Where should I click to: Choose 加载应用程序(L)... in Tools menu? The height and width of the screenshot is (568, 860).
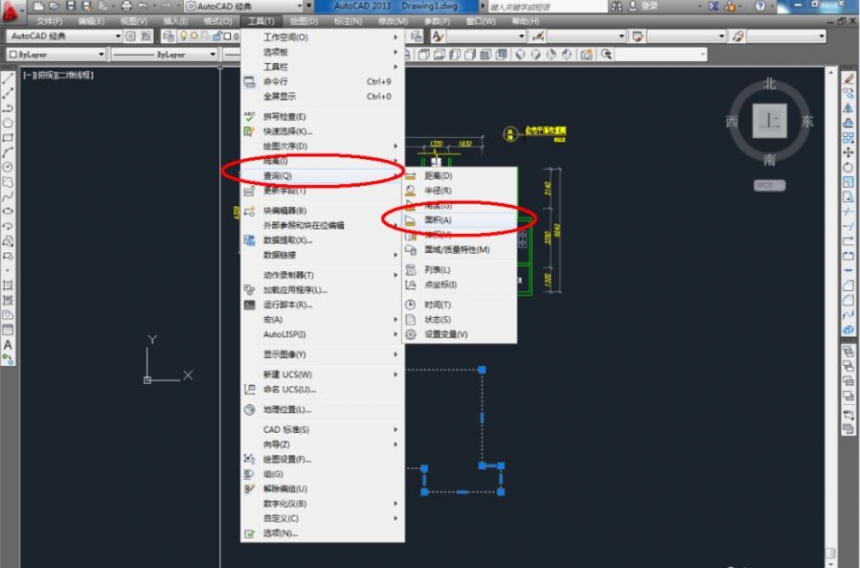point(322,290)
